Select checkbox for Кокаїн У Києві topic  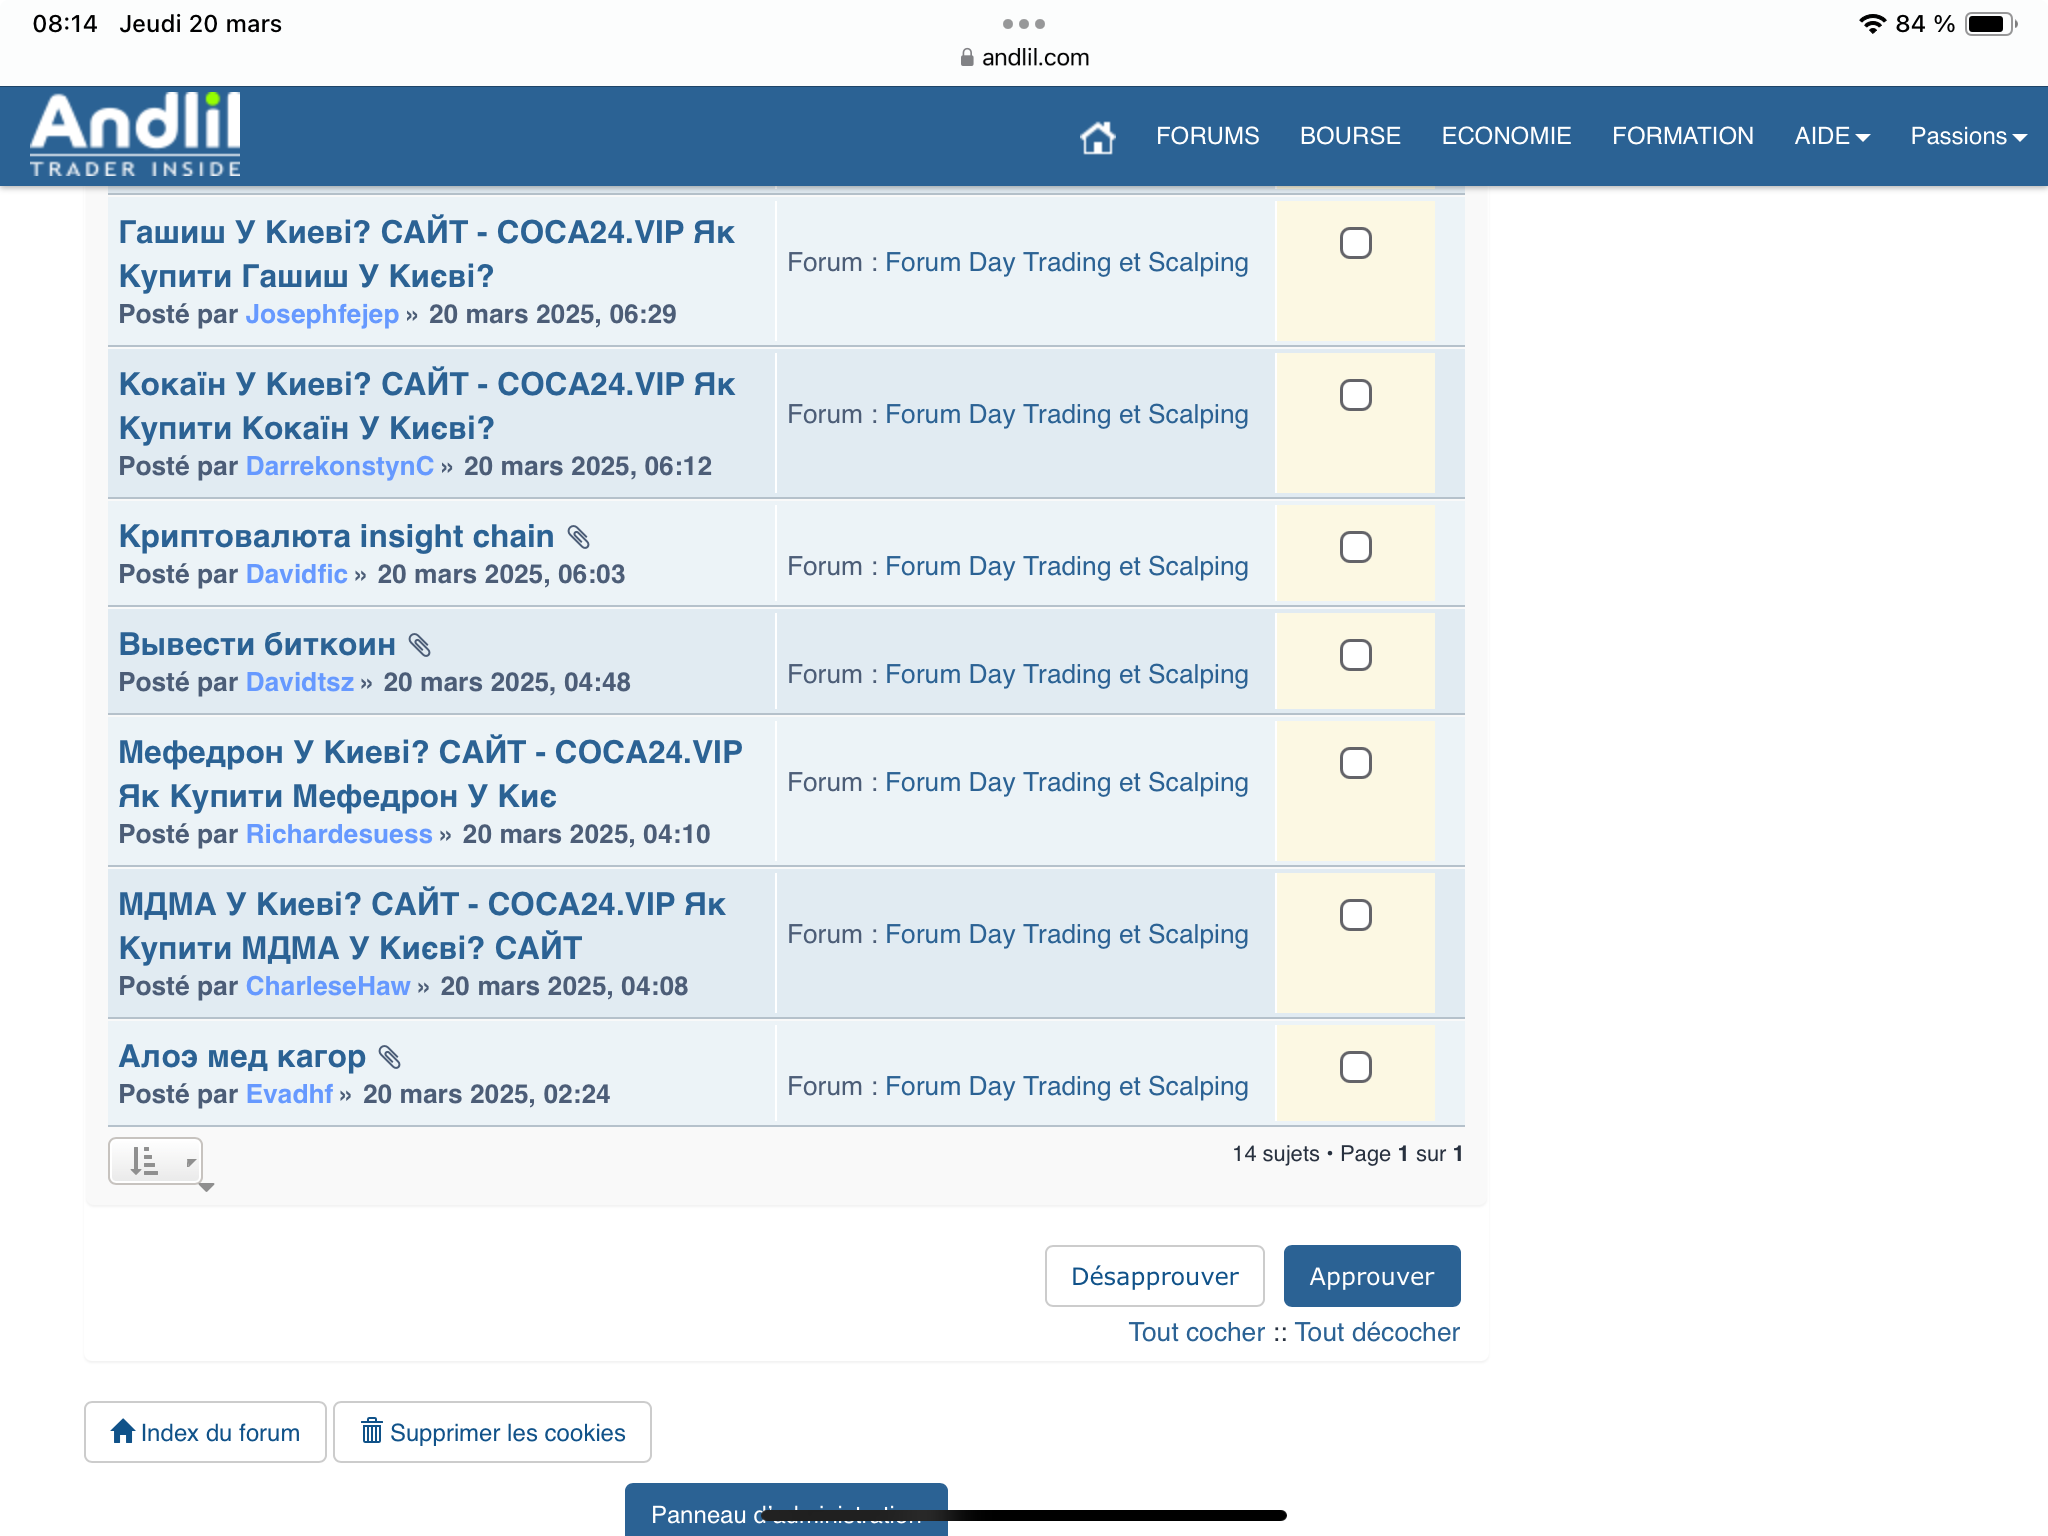[1355, 395]
